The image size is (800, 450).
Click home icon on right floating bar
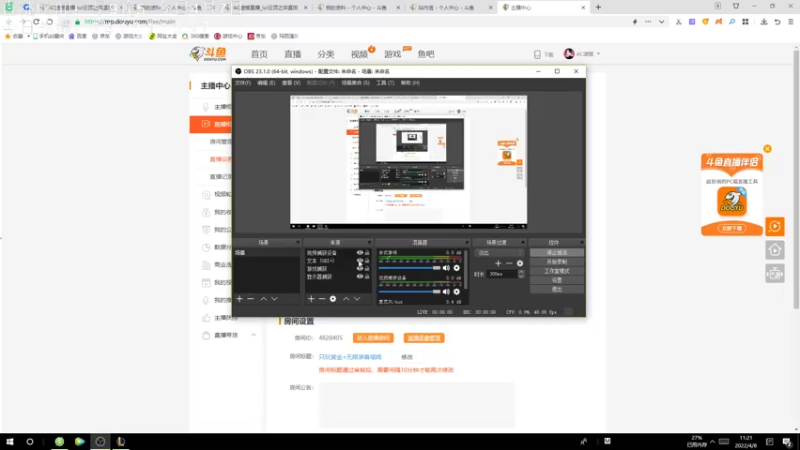point(774,250)
